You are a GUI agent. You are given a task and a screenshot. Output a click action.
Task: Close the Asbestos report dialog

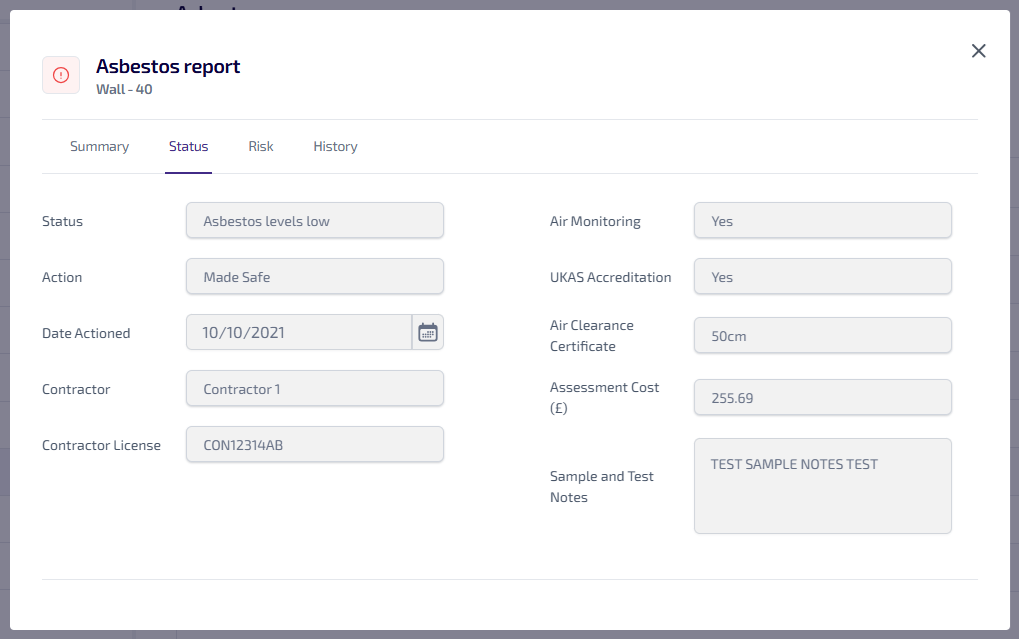click(x=978, y=51)
